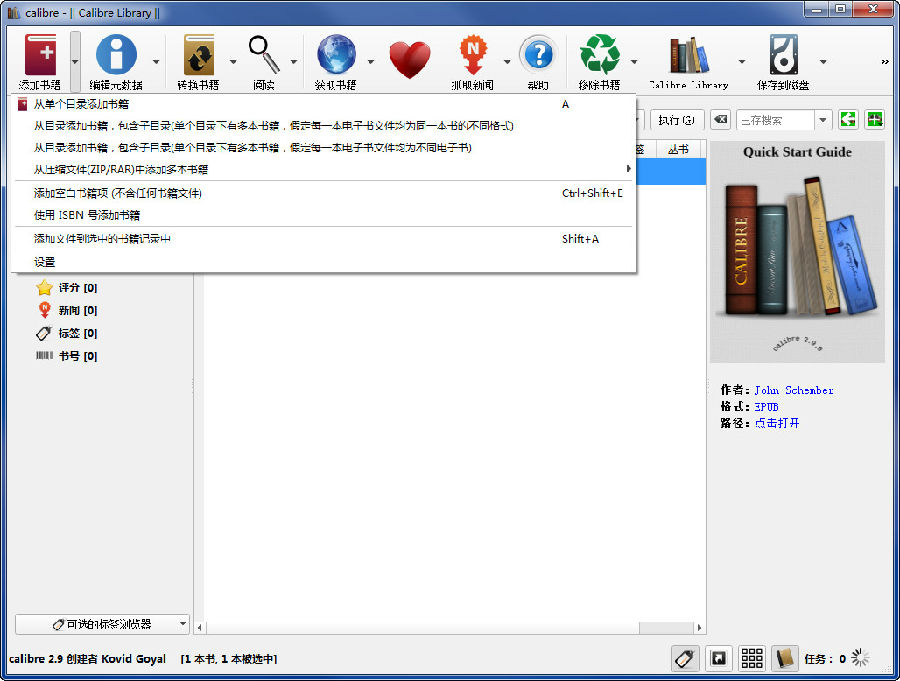Screen dimensions: 900x681
Task: Select Identifiers (书号) category in tag browser
Action: [67, 356]
